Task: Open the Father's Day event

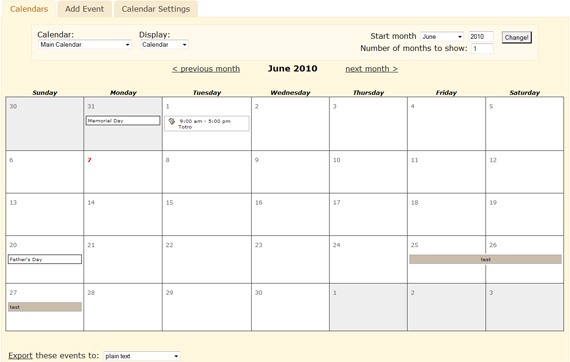Action: tap(45, 260)
